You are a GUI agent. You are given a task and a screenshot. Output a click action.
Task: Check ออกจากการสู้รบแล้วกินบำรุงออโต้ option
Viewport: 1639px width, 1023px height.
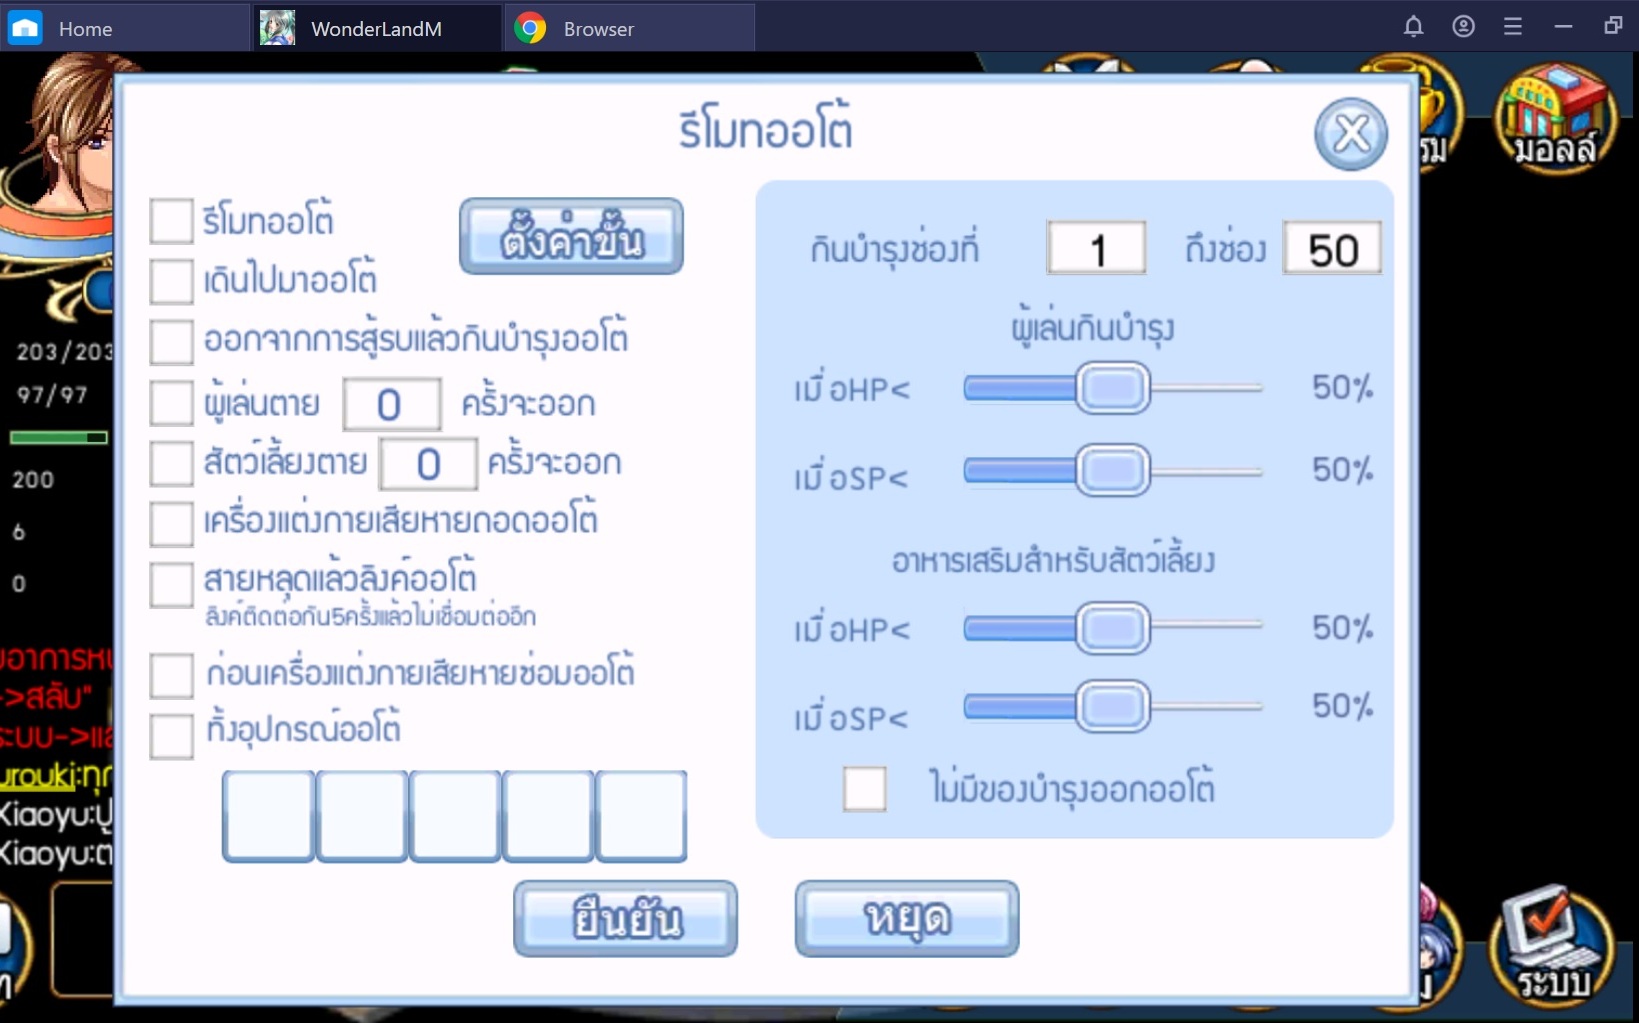[x=171, y=341]
